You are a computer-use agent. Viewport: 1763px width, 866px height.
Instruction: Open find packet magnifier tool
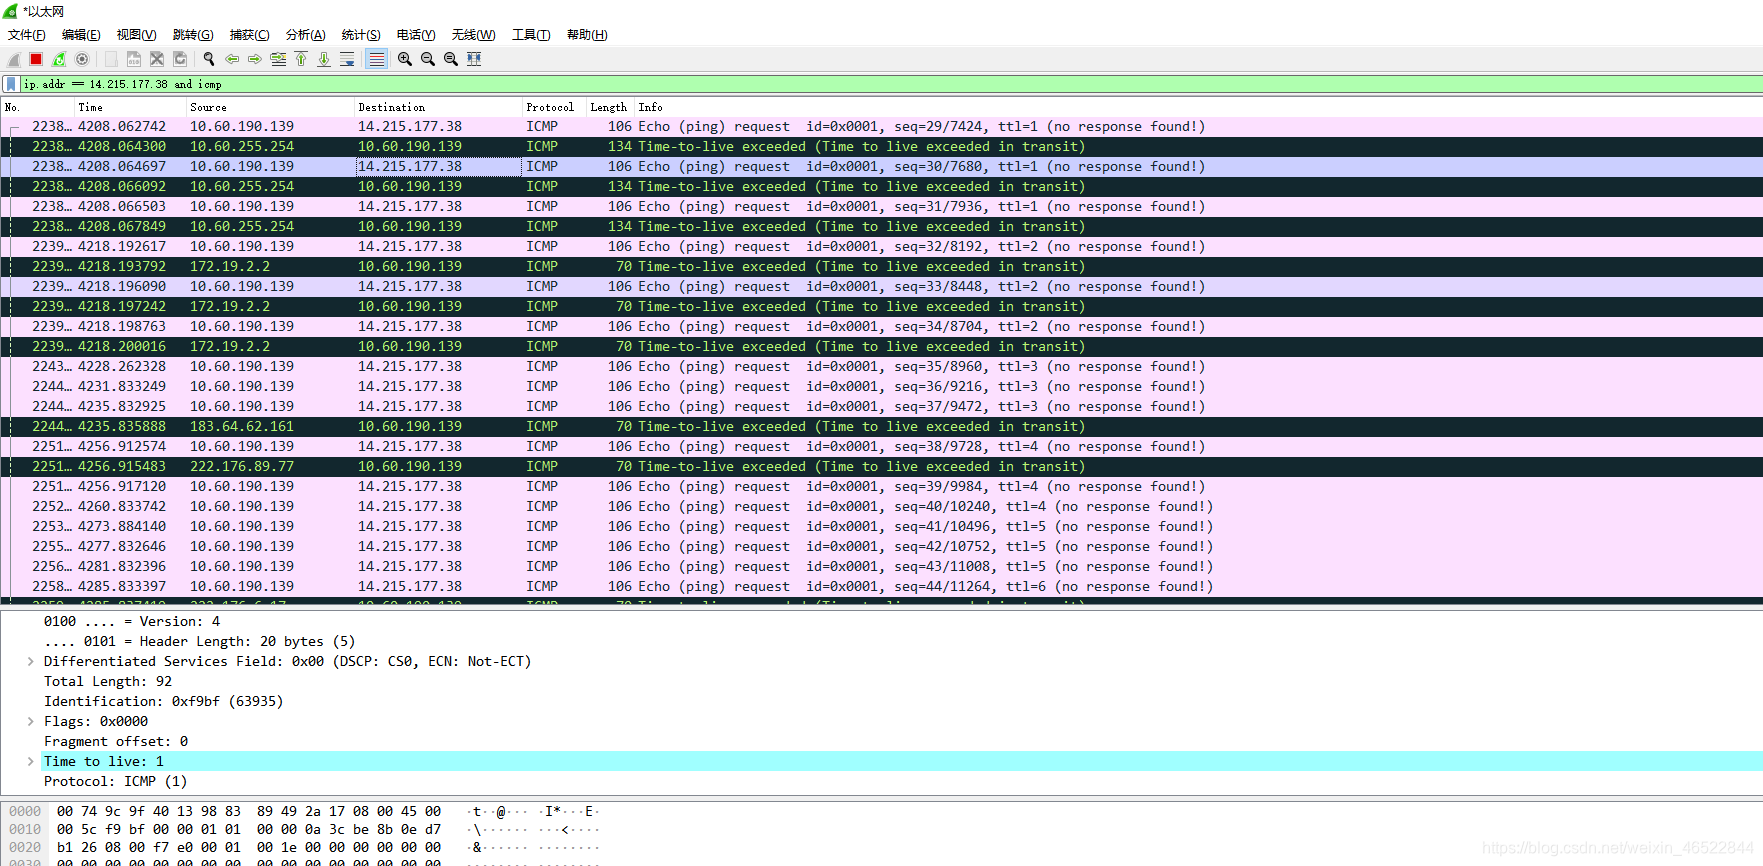[209, 59]
